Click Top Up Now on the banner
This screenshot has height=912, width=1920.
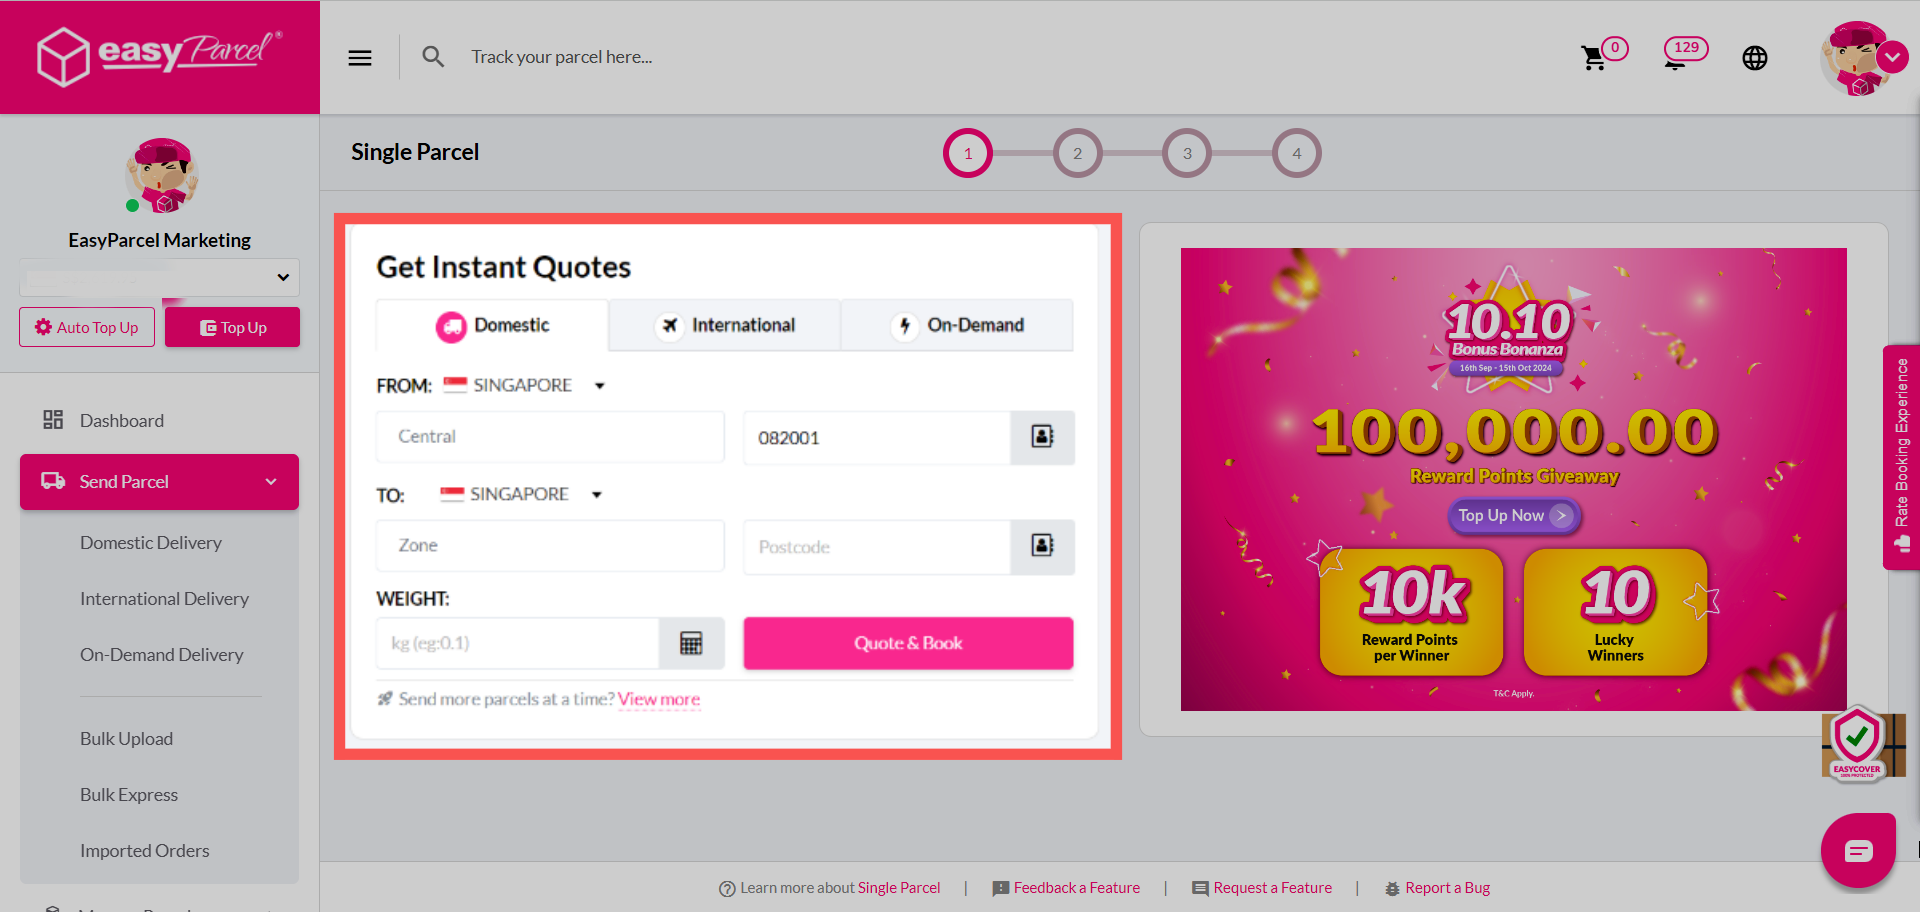click(x=1514, y=516)
